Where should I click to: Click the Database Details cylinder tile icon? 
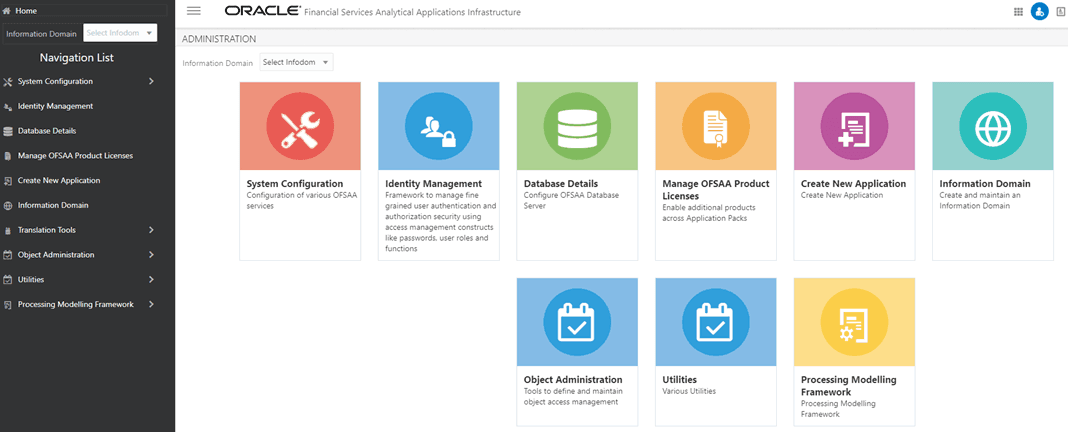(x=577, y=126)
